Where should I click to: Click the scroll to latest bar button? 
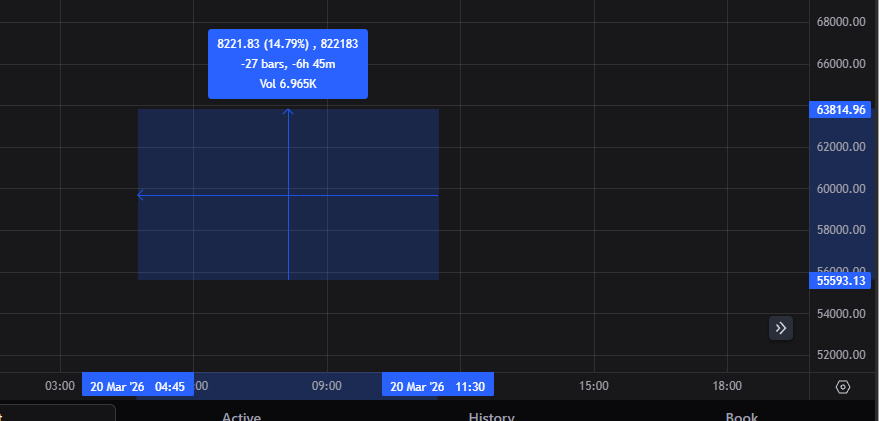781,328
